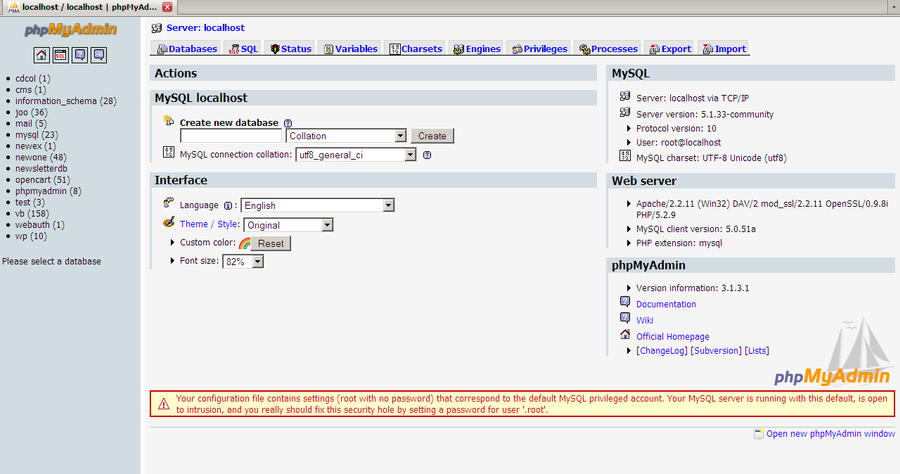Image resolution: width=900 pixels, height=474 pixels.
Task: Open the SQL query window icon
Action: (x=60, y=55)
